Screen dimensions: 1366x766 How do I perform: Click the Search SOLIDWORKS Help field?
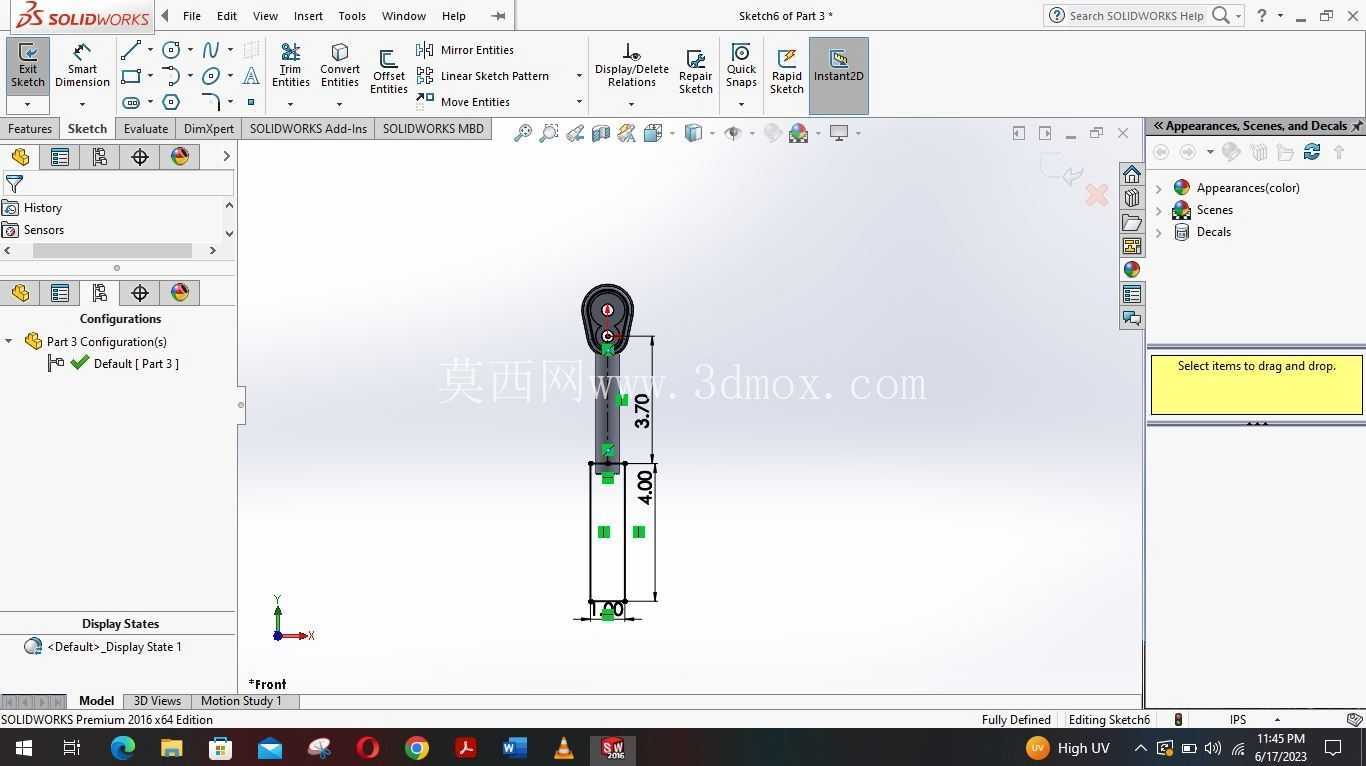tap(1137, 16)
